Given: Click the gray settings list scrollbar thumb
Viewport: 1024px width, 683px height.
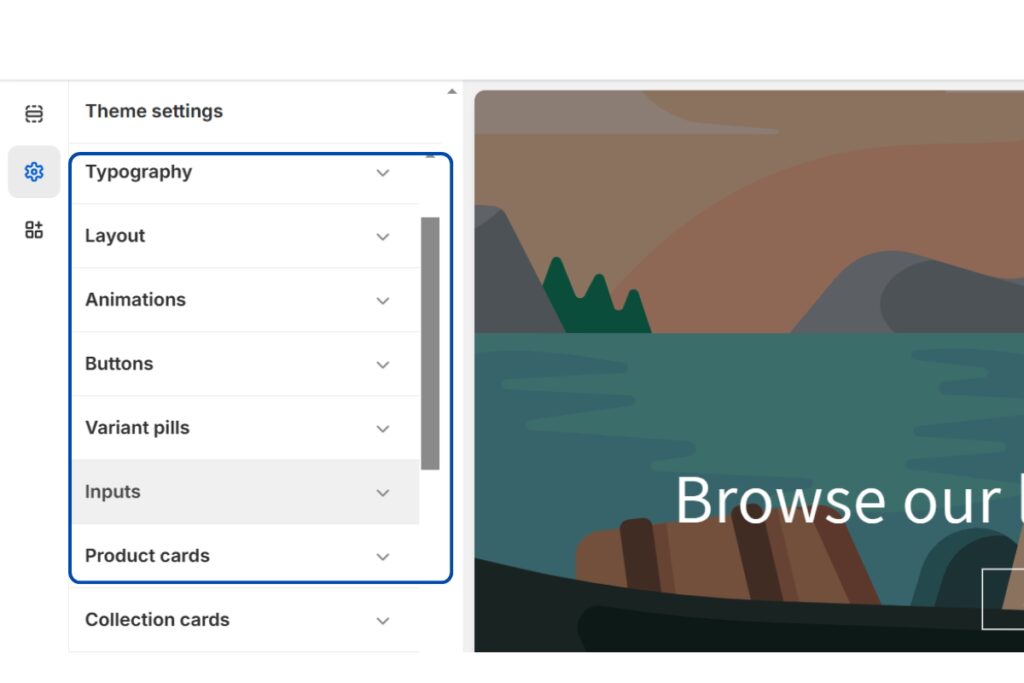Looking at the screenshot, I should click(430, 343).
